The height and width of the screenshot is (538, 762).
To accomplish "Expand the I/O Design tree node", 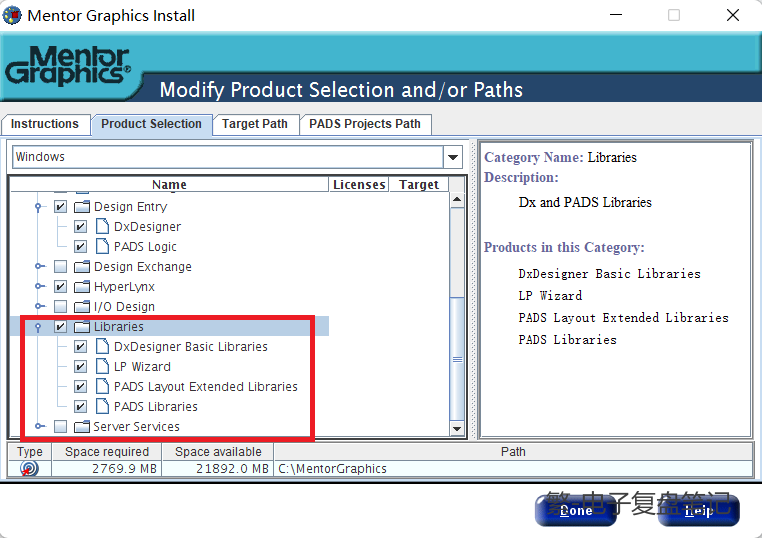I will point(40,307).
